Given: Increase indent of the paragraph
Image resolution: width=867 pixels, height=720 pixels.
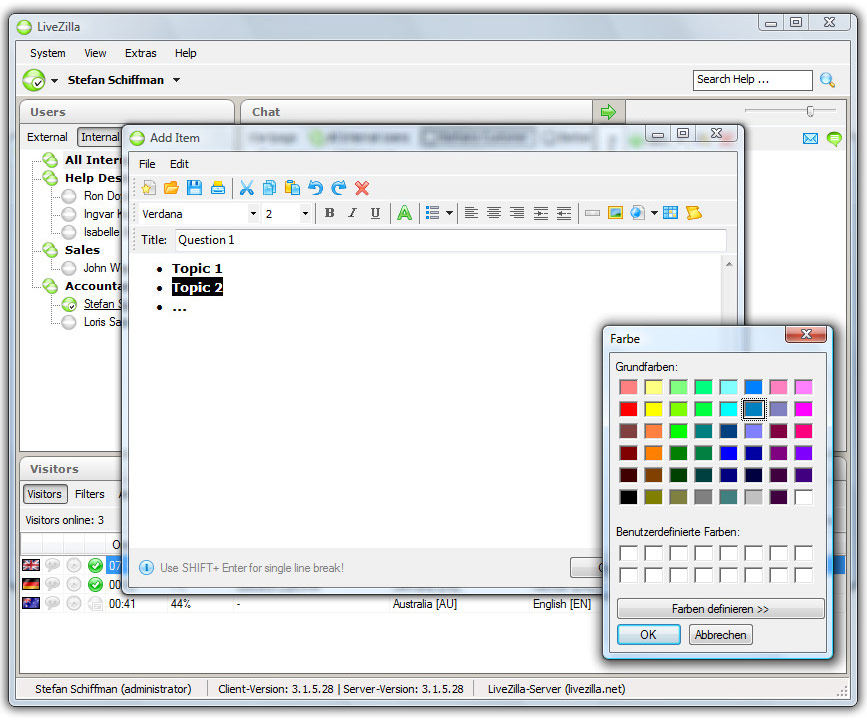Looking at the screenshot, I should (541, 213).
